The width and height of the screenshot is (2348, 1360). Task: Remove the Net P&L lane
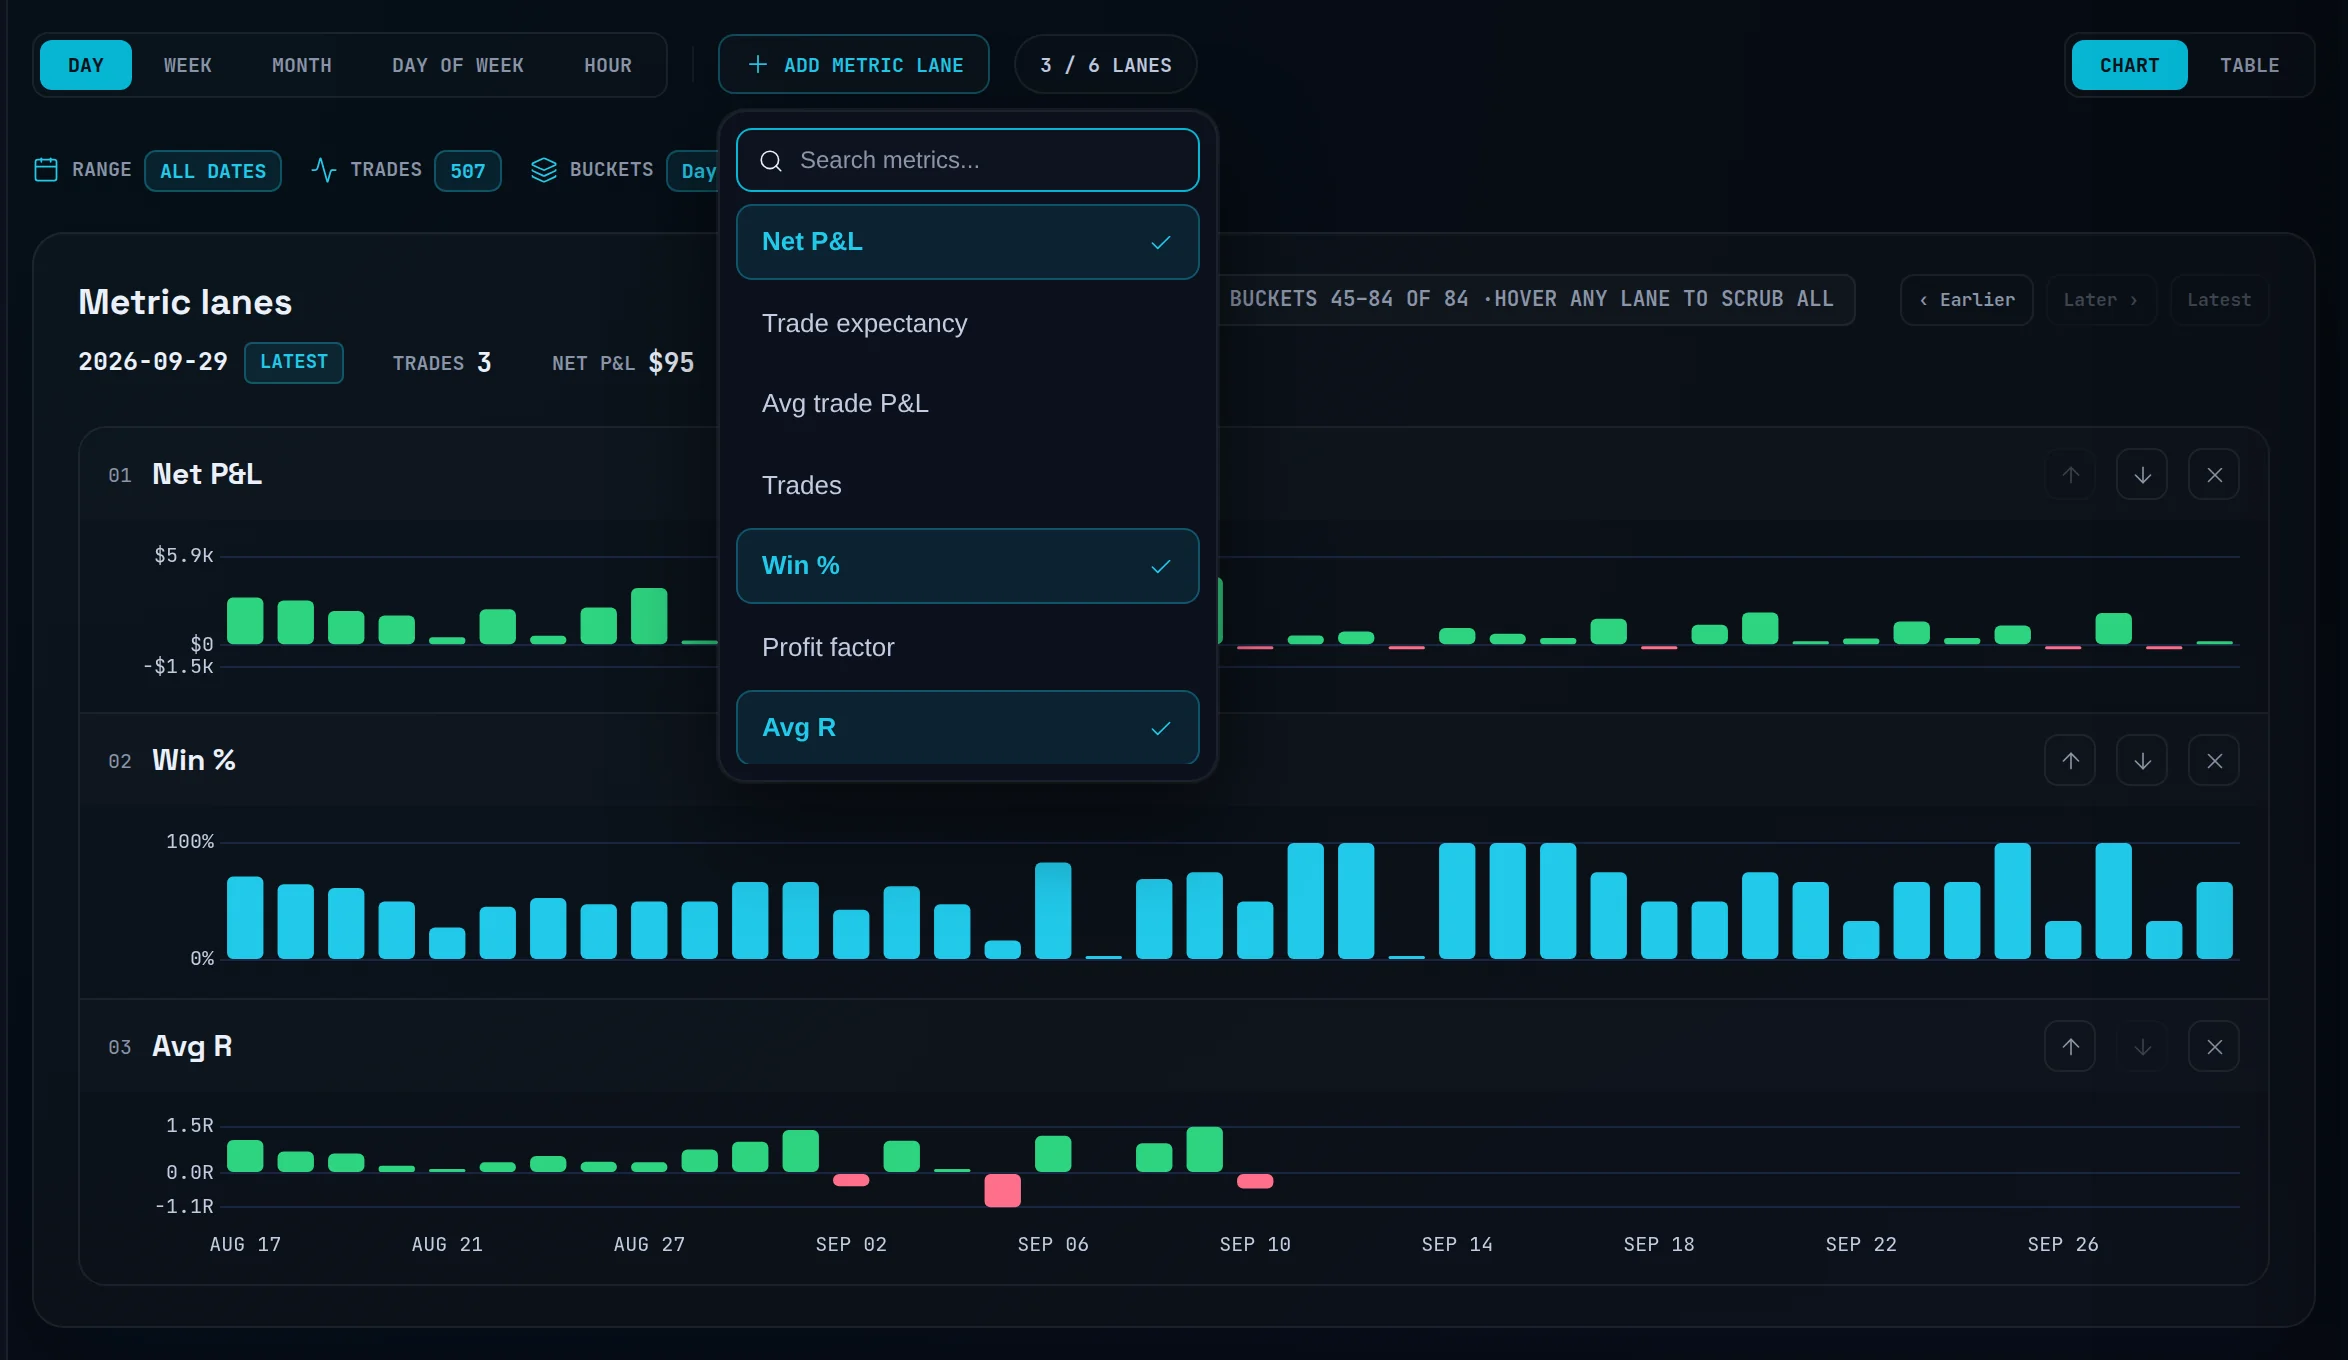coord(2214,475)
